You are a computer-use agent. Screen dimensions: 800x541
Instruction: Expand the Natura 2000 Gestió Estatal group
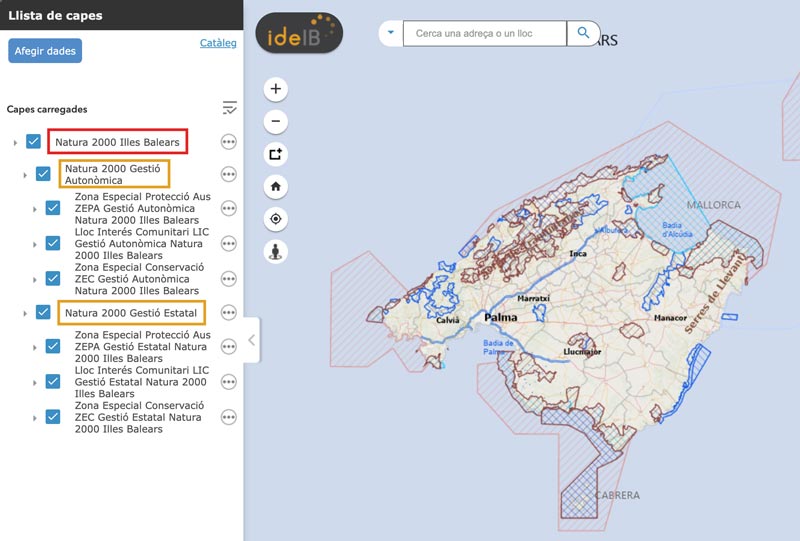pyautogui.click(x=25, y=313)
